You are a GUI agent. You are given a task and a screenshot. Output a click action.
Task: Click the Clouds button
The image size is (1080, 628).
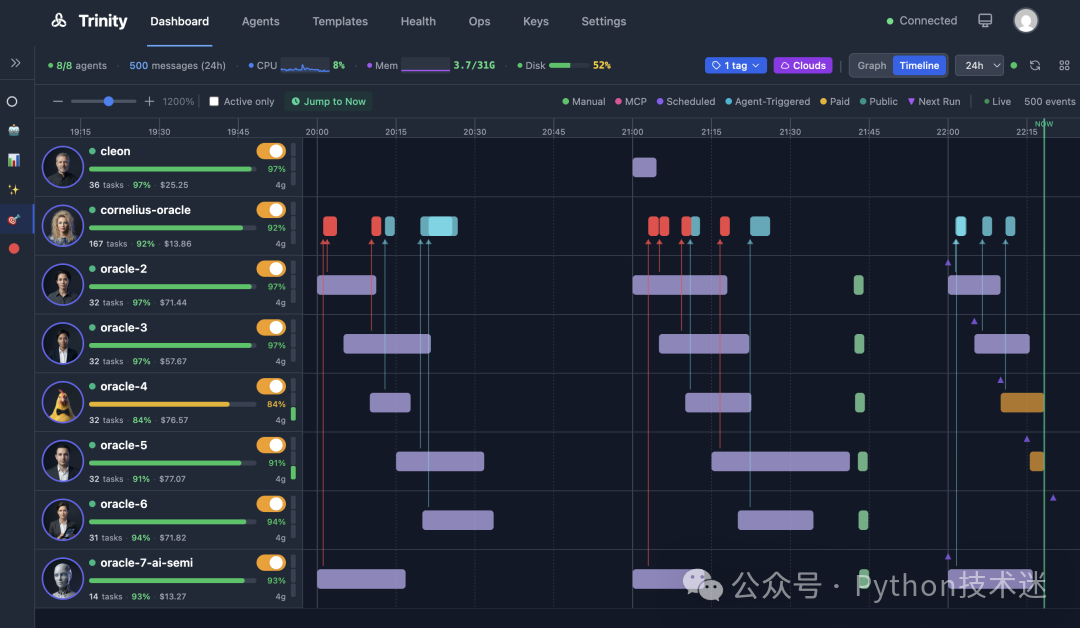pos(803,65)
